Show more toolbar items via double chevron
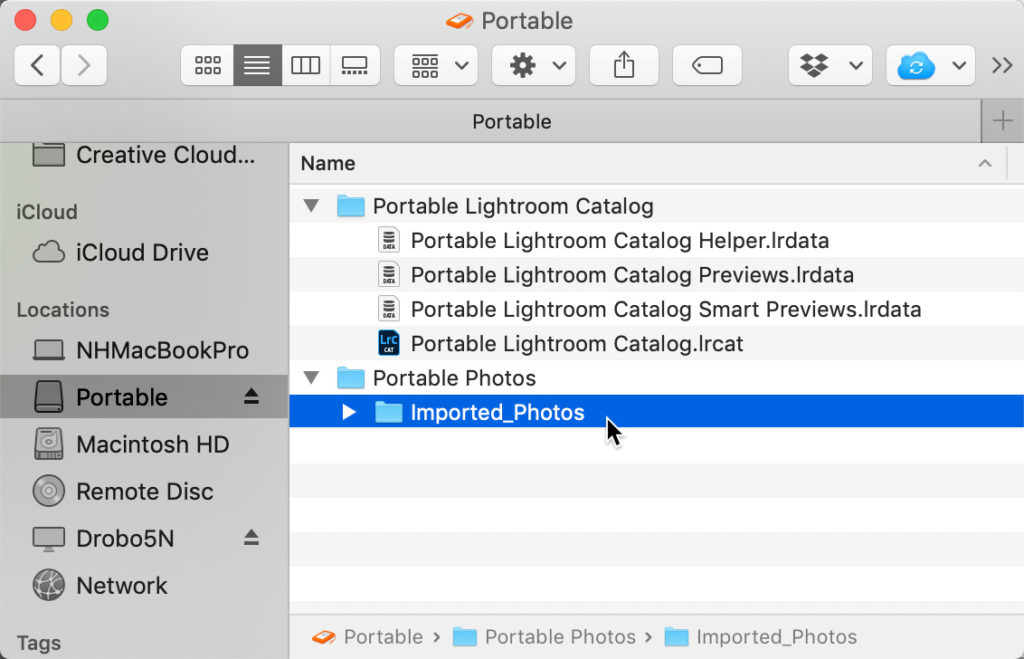 [1002, 65]
